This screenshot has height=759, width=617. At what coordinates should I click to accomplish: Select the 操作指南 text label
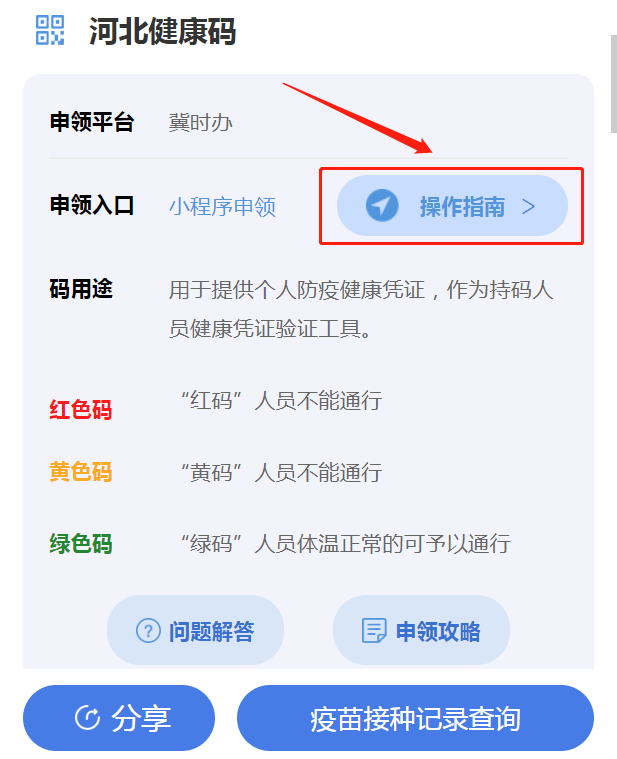[x=462, y=207]
